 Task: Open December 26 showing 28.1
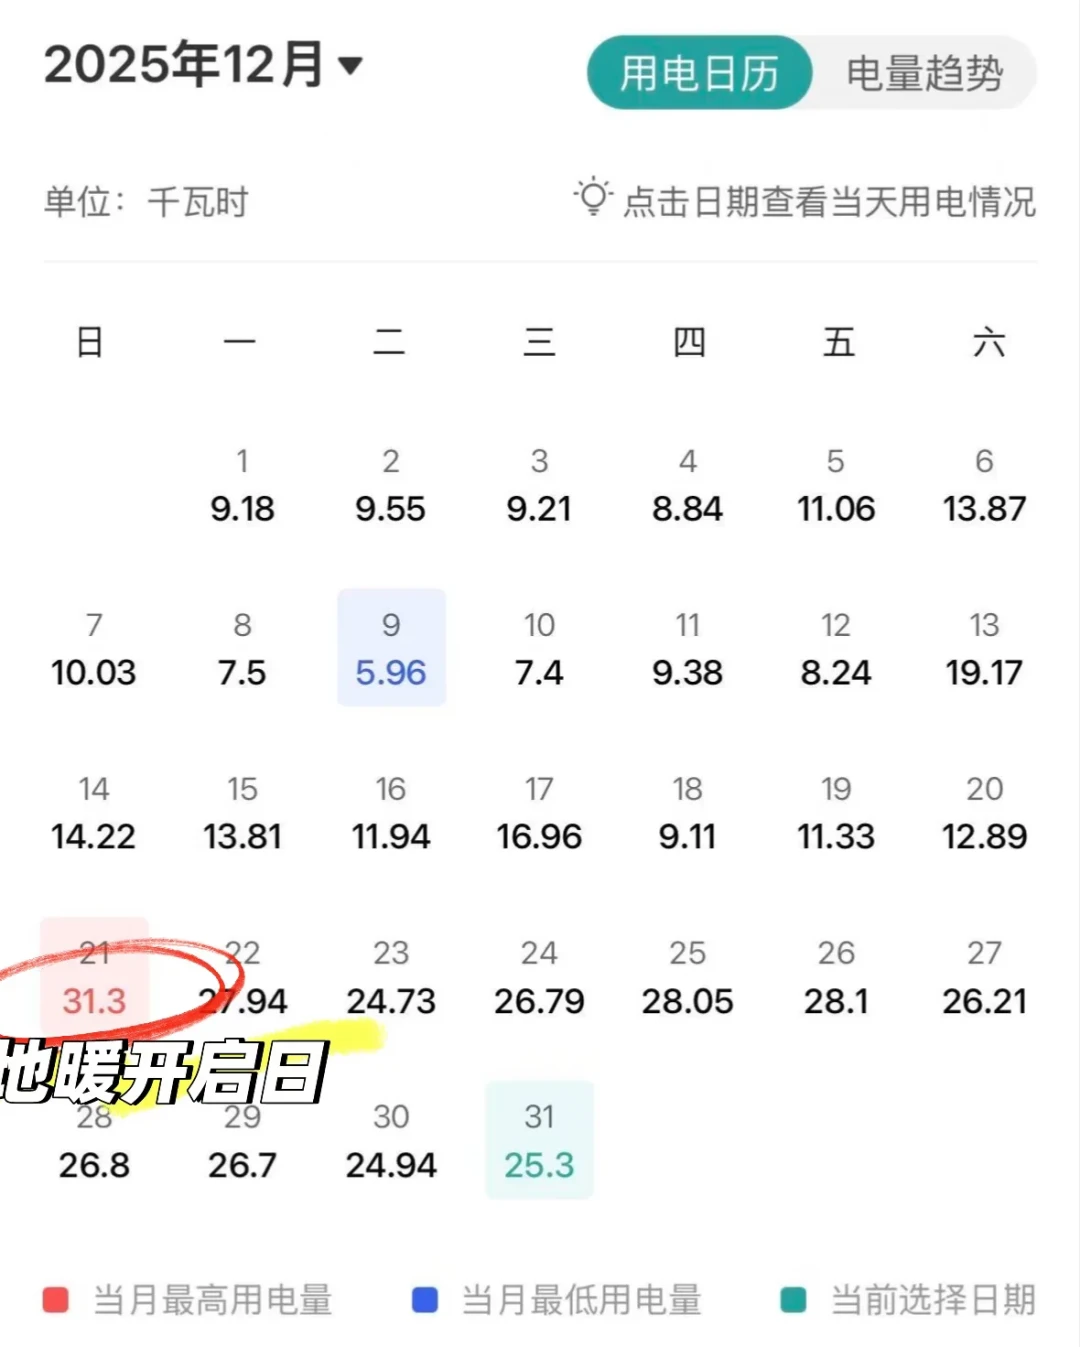(836, 977)
